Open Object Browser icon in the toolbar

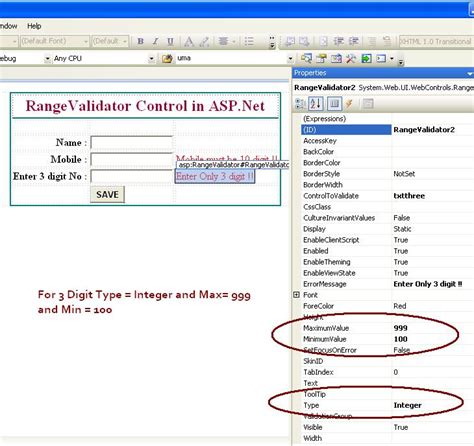336,58
